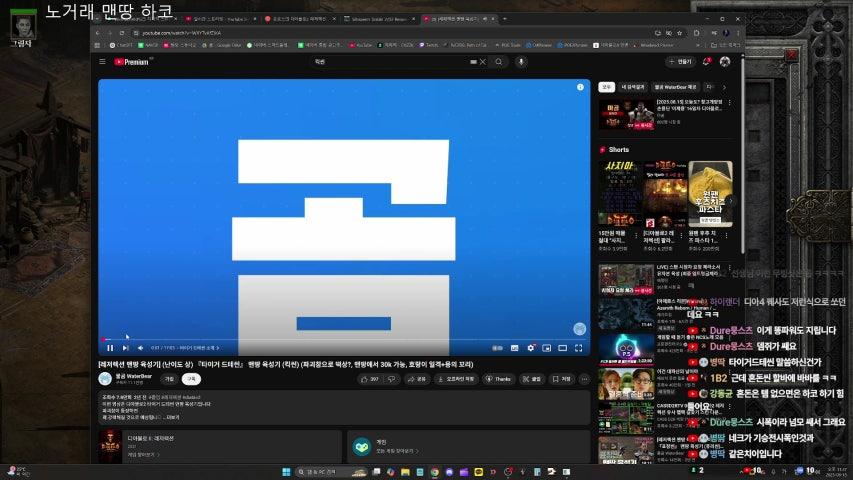The width and height of the screenshot is (853, 480).
Task: Click the Windows taskbar search box
Action: pyautogui.click(x=332, y=472)
